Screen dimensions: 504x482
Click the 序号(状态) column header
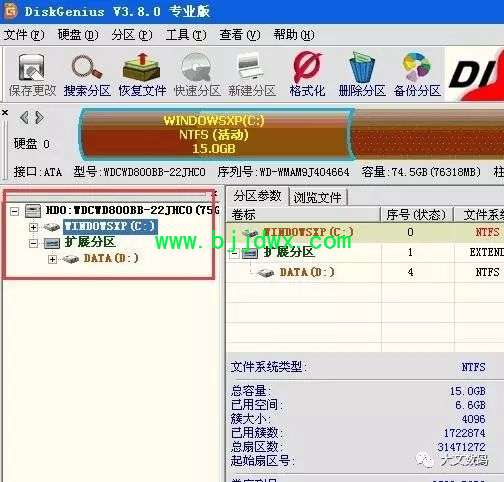click(416, 214)
